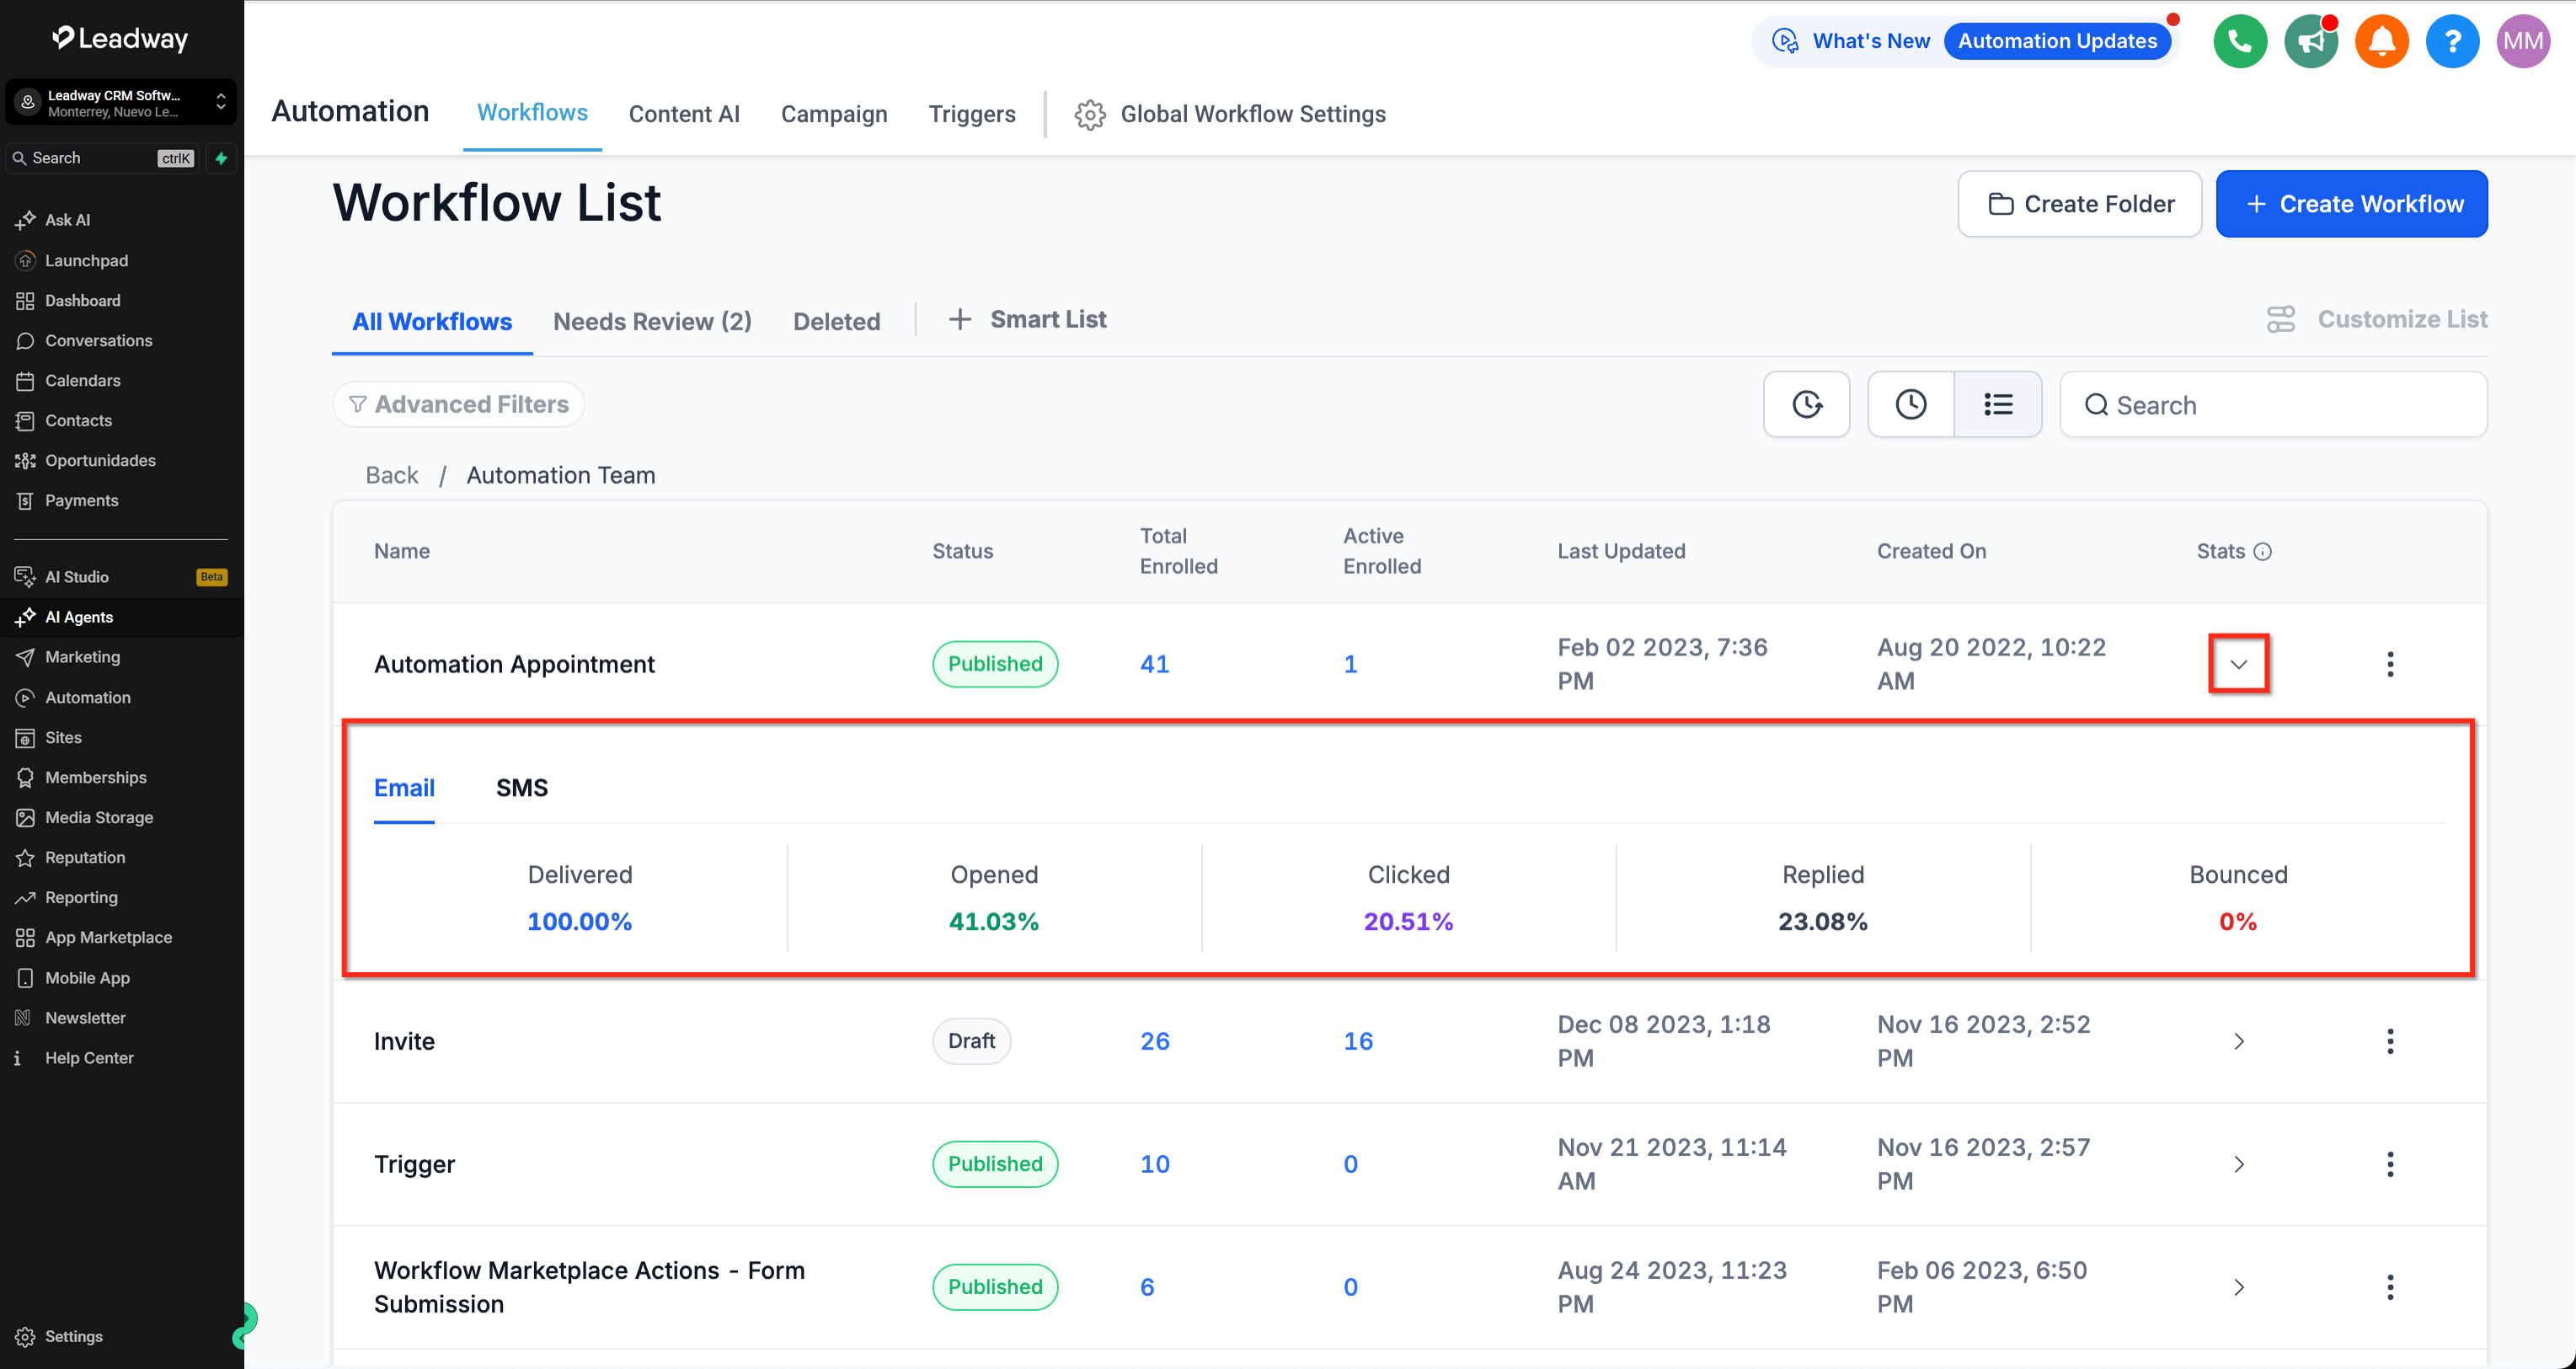Open the three-dot menu for Automation Appointment

2390,664
